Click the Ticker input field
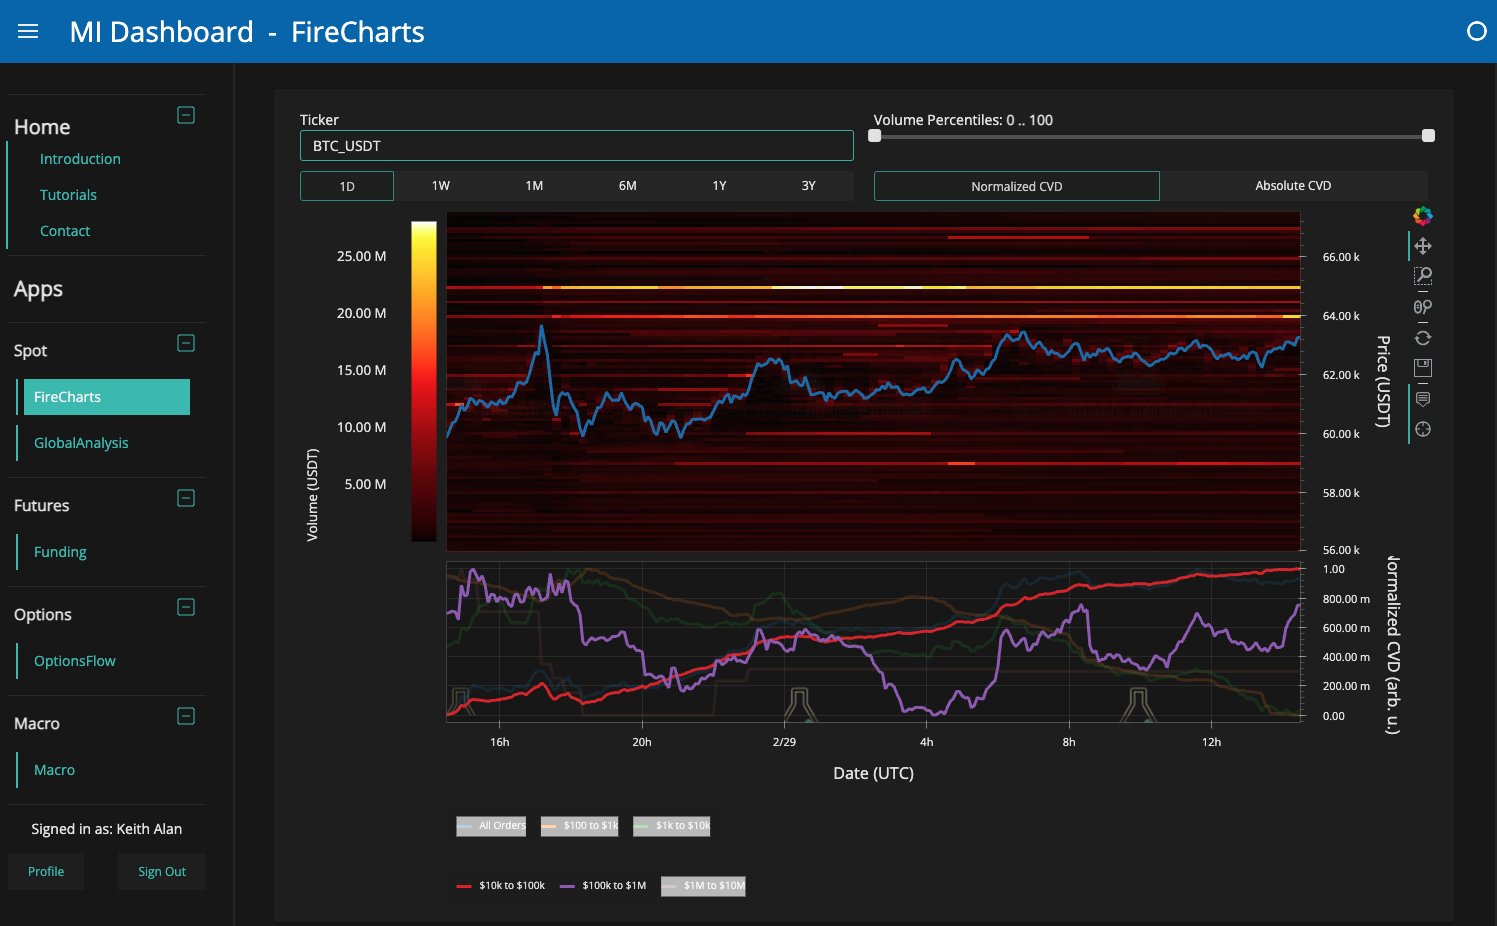The width and height of the screenshot is (1497, 926). tap(576, 146)
